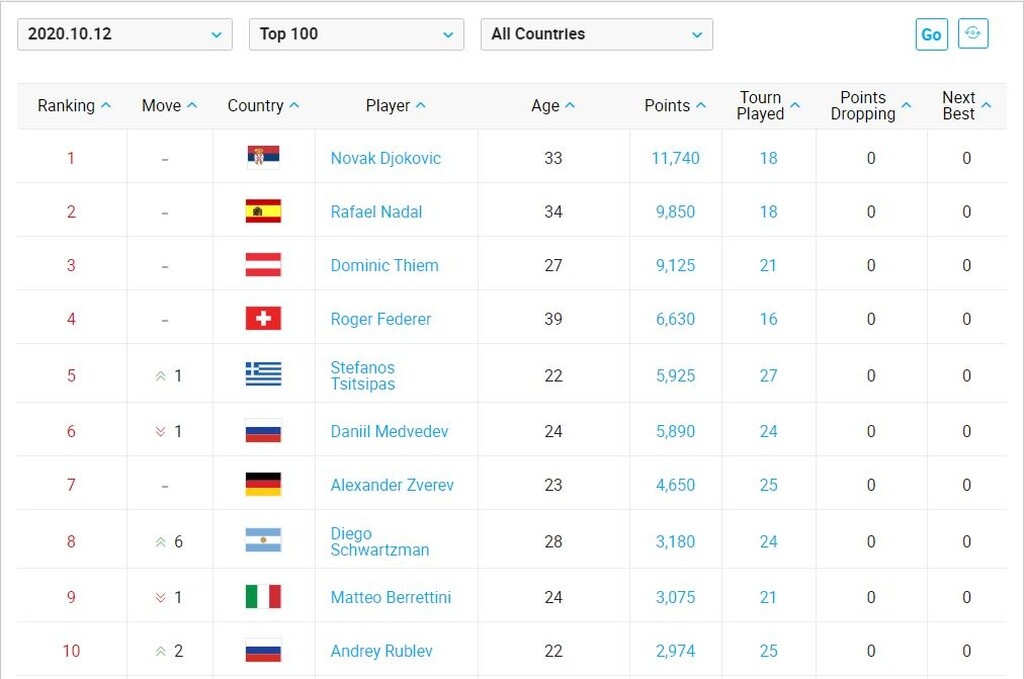Click the Spain flag icon
This screenshot has width=1024, height=679.
263,211
